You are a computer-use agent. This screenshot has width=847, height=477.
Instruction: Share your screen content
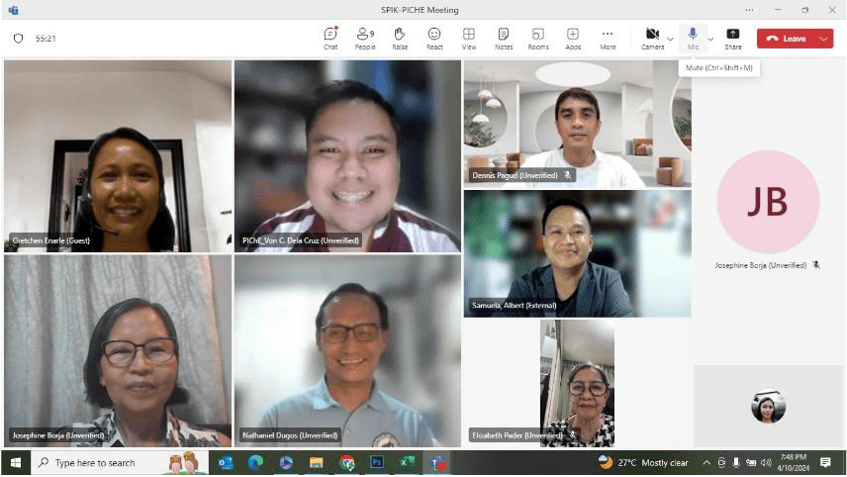tap(733, 38)
